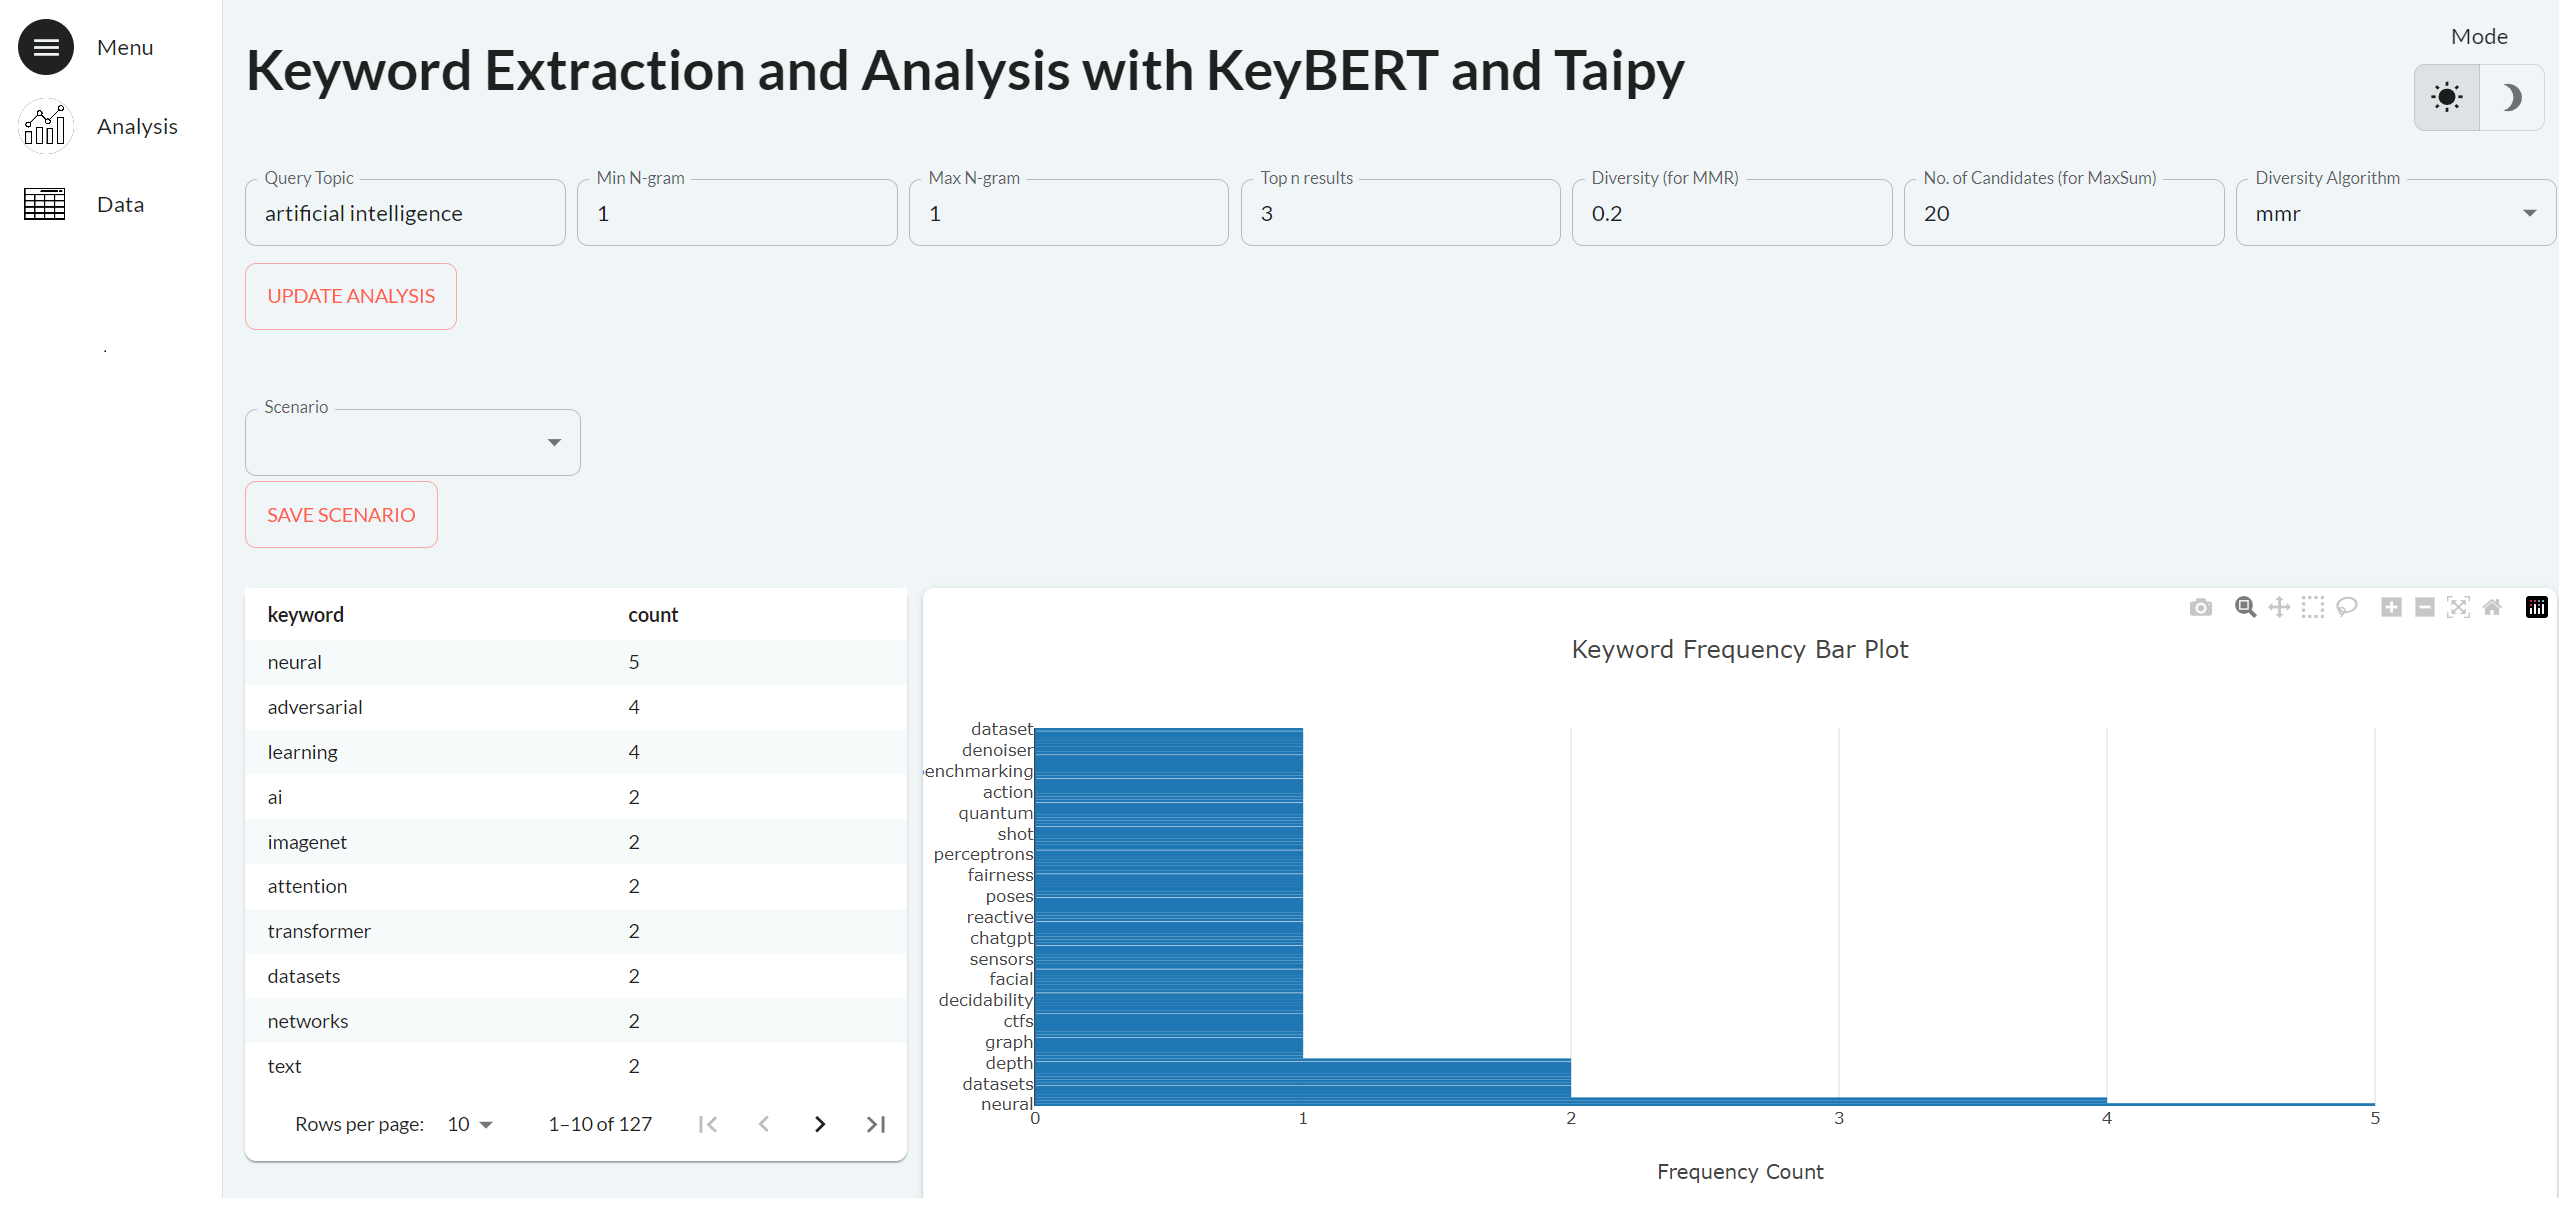Toggle the hamburger Menu button

pyautogui.click(x=46, y=47)
